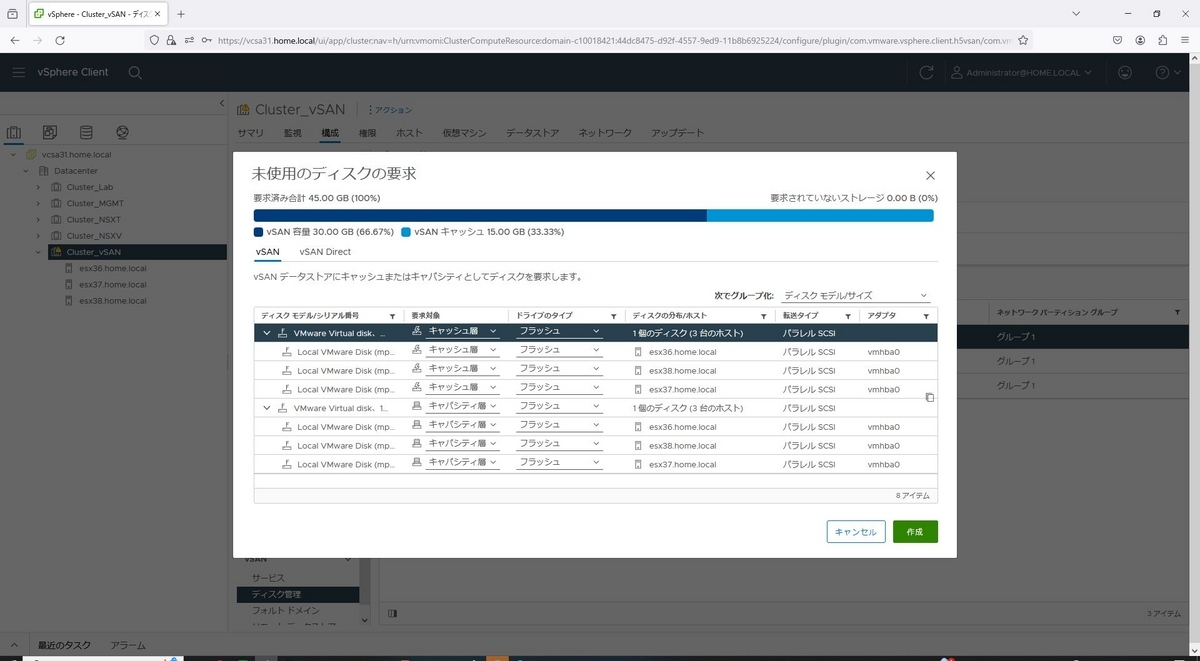Viewport: 1200px width, 661px height.
Task: Open the データストア tab
Action: [x=532, y=133]
